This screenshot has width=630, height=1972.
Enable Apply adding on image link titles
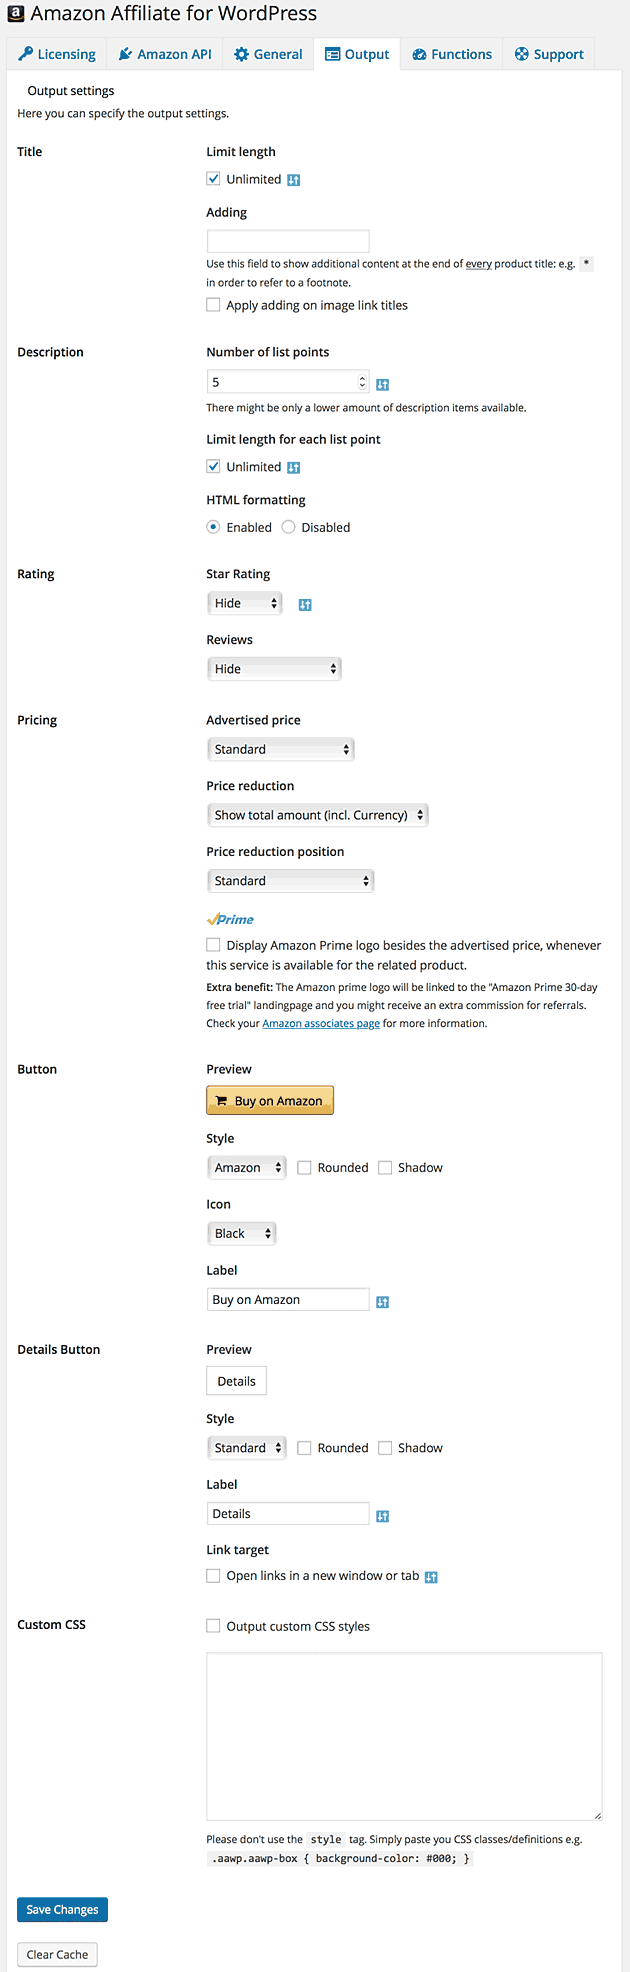pos(213,305)
